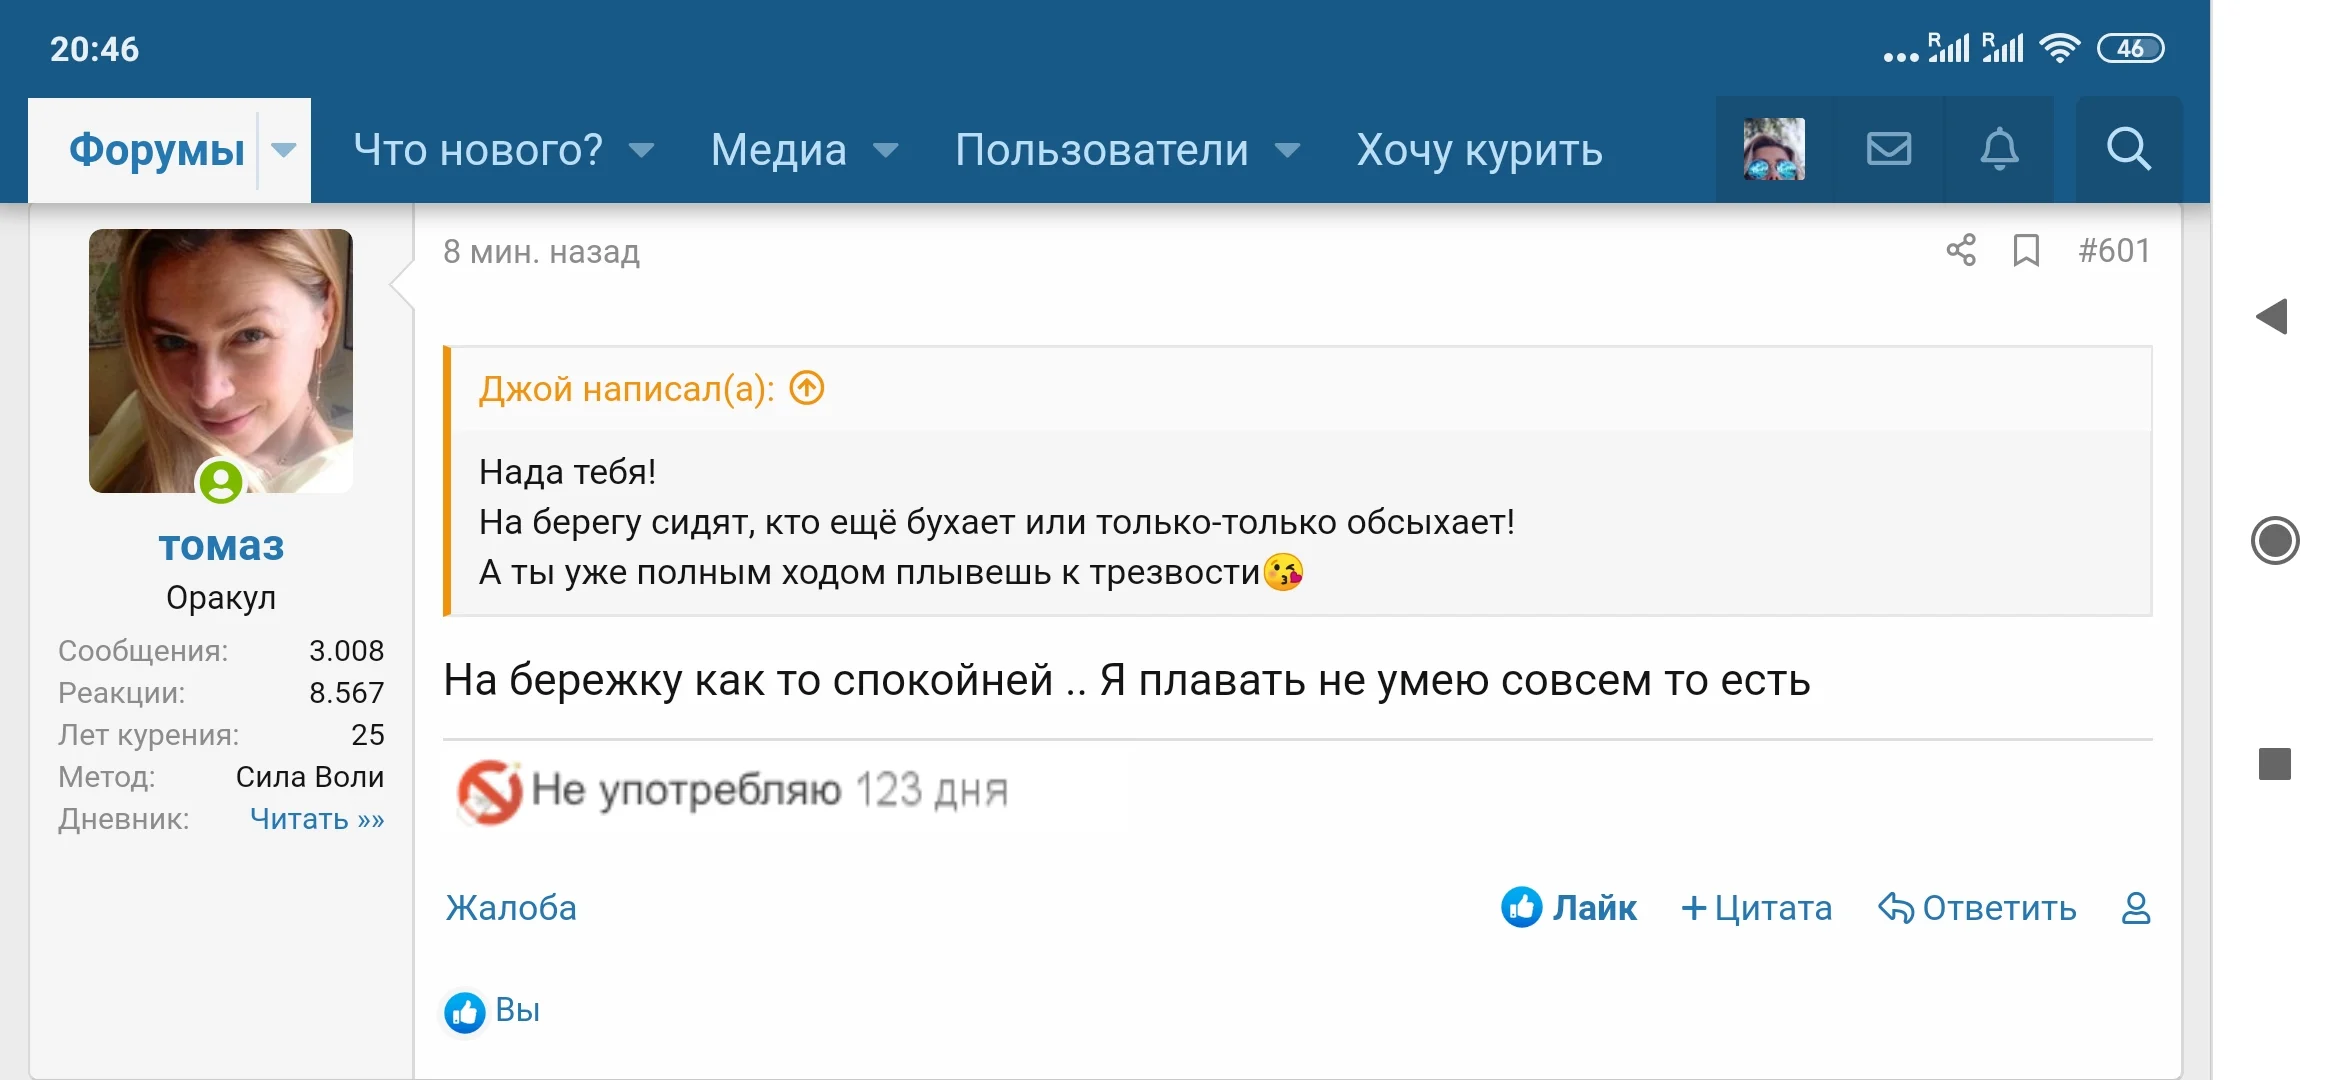Viewport: 2340px width, 1080px height.
Task: Open your account menu via profile avatar
Action: (1775, 150)
